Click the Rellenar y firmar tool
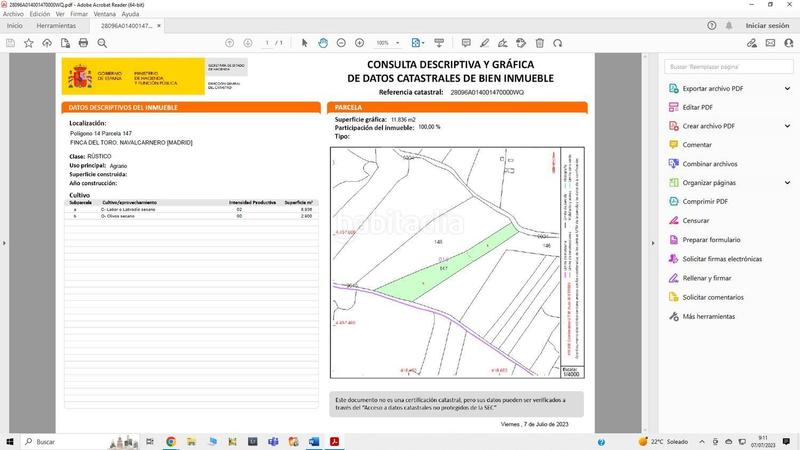The image size is (800, 450). pos(706,278)
